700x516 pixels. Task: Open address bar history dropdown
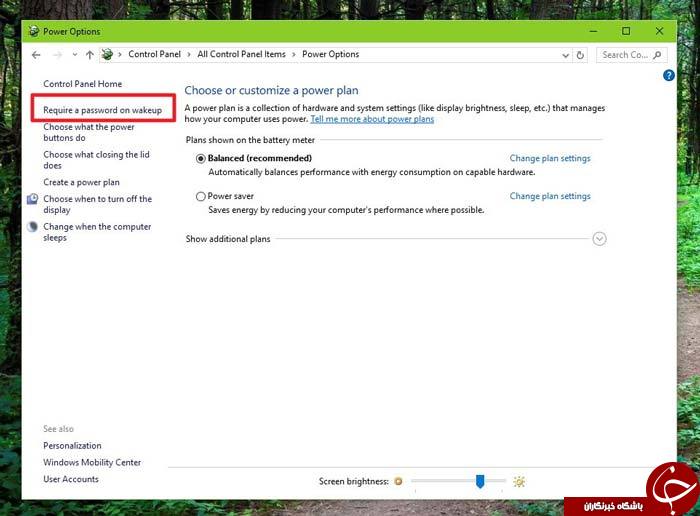tap(565, 55)
